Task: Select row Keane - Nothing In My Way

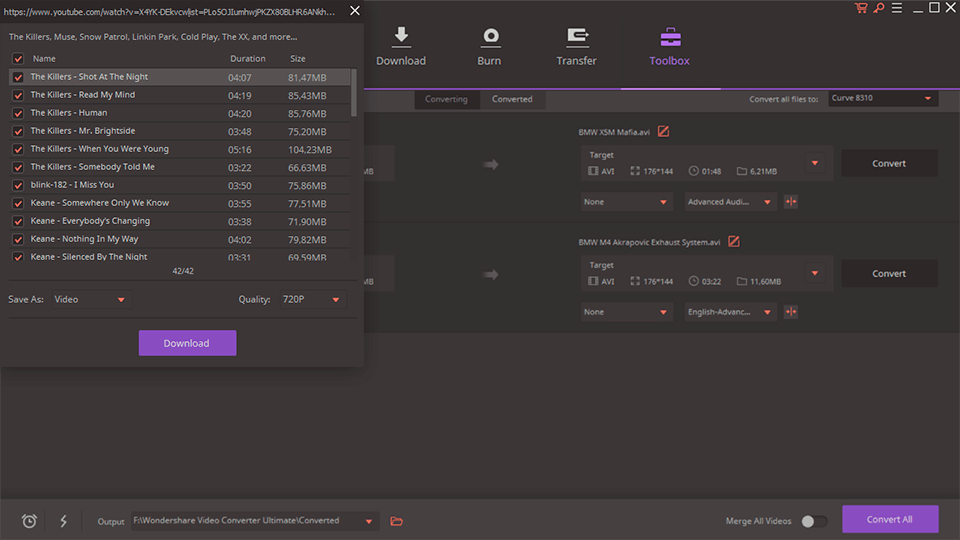Action: (180, 239)
